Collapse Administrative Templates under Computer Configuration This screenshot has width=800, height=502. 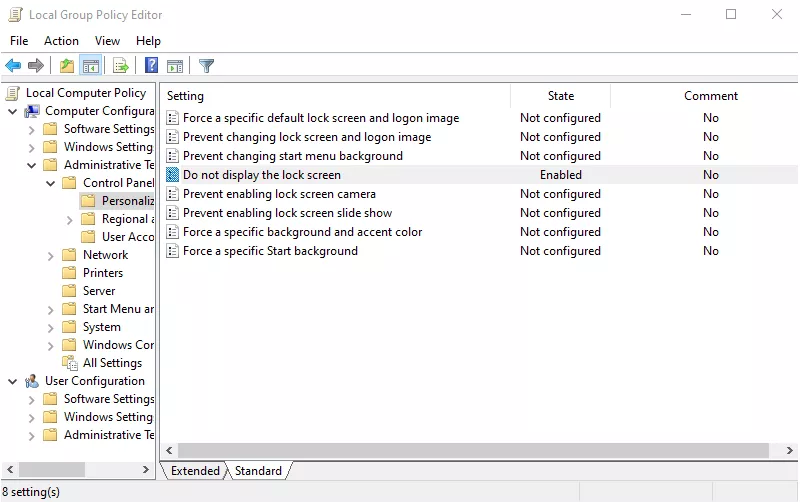click(32, 165)
